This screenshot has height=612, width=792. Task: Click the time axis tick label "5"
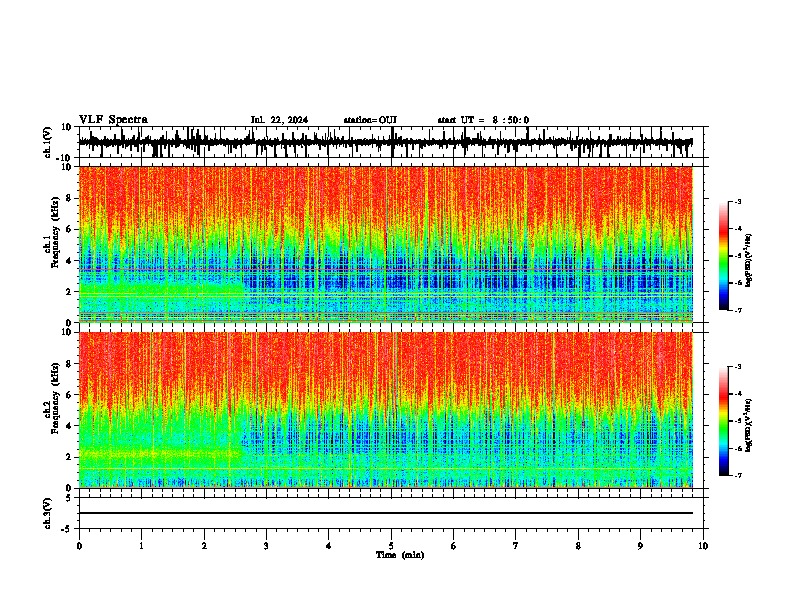pyautogui.click(x=391, y=546)
